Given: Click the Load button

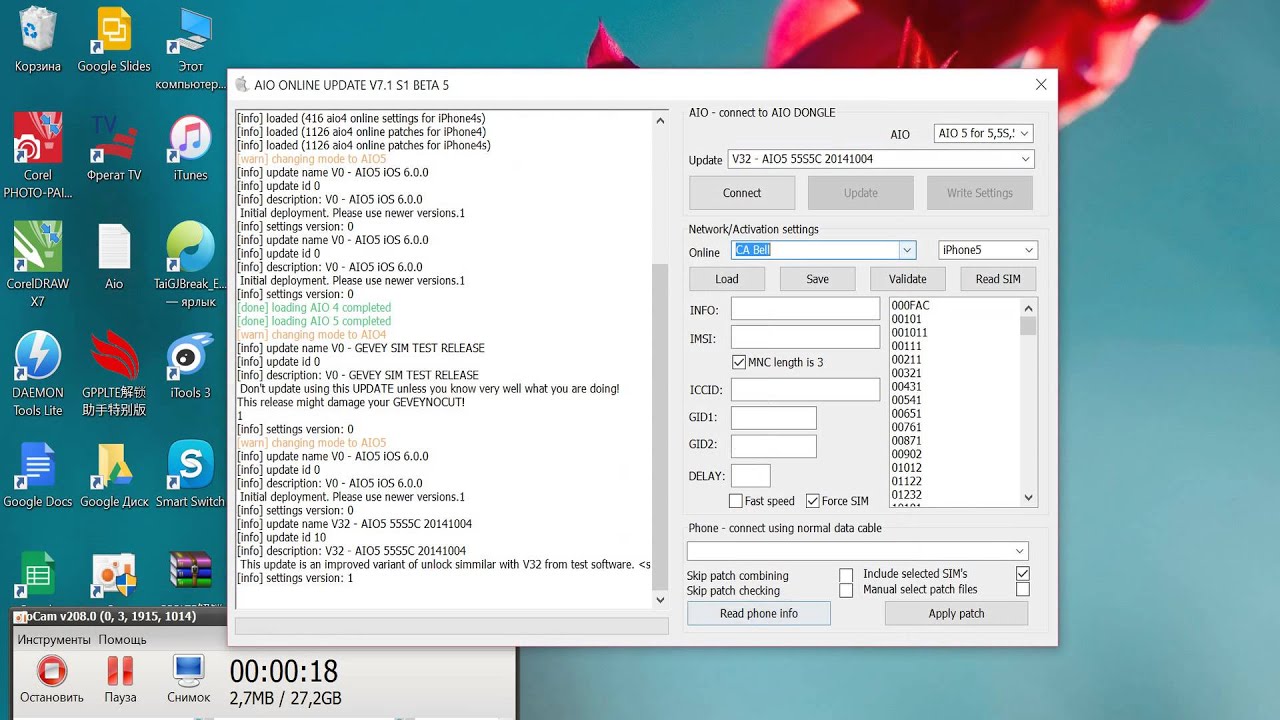Looking at the screenshot, I should click(x=727, y=279).
